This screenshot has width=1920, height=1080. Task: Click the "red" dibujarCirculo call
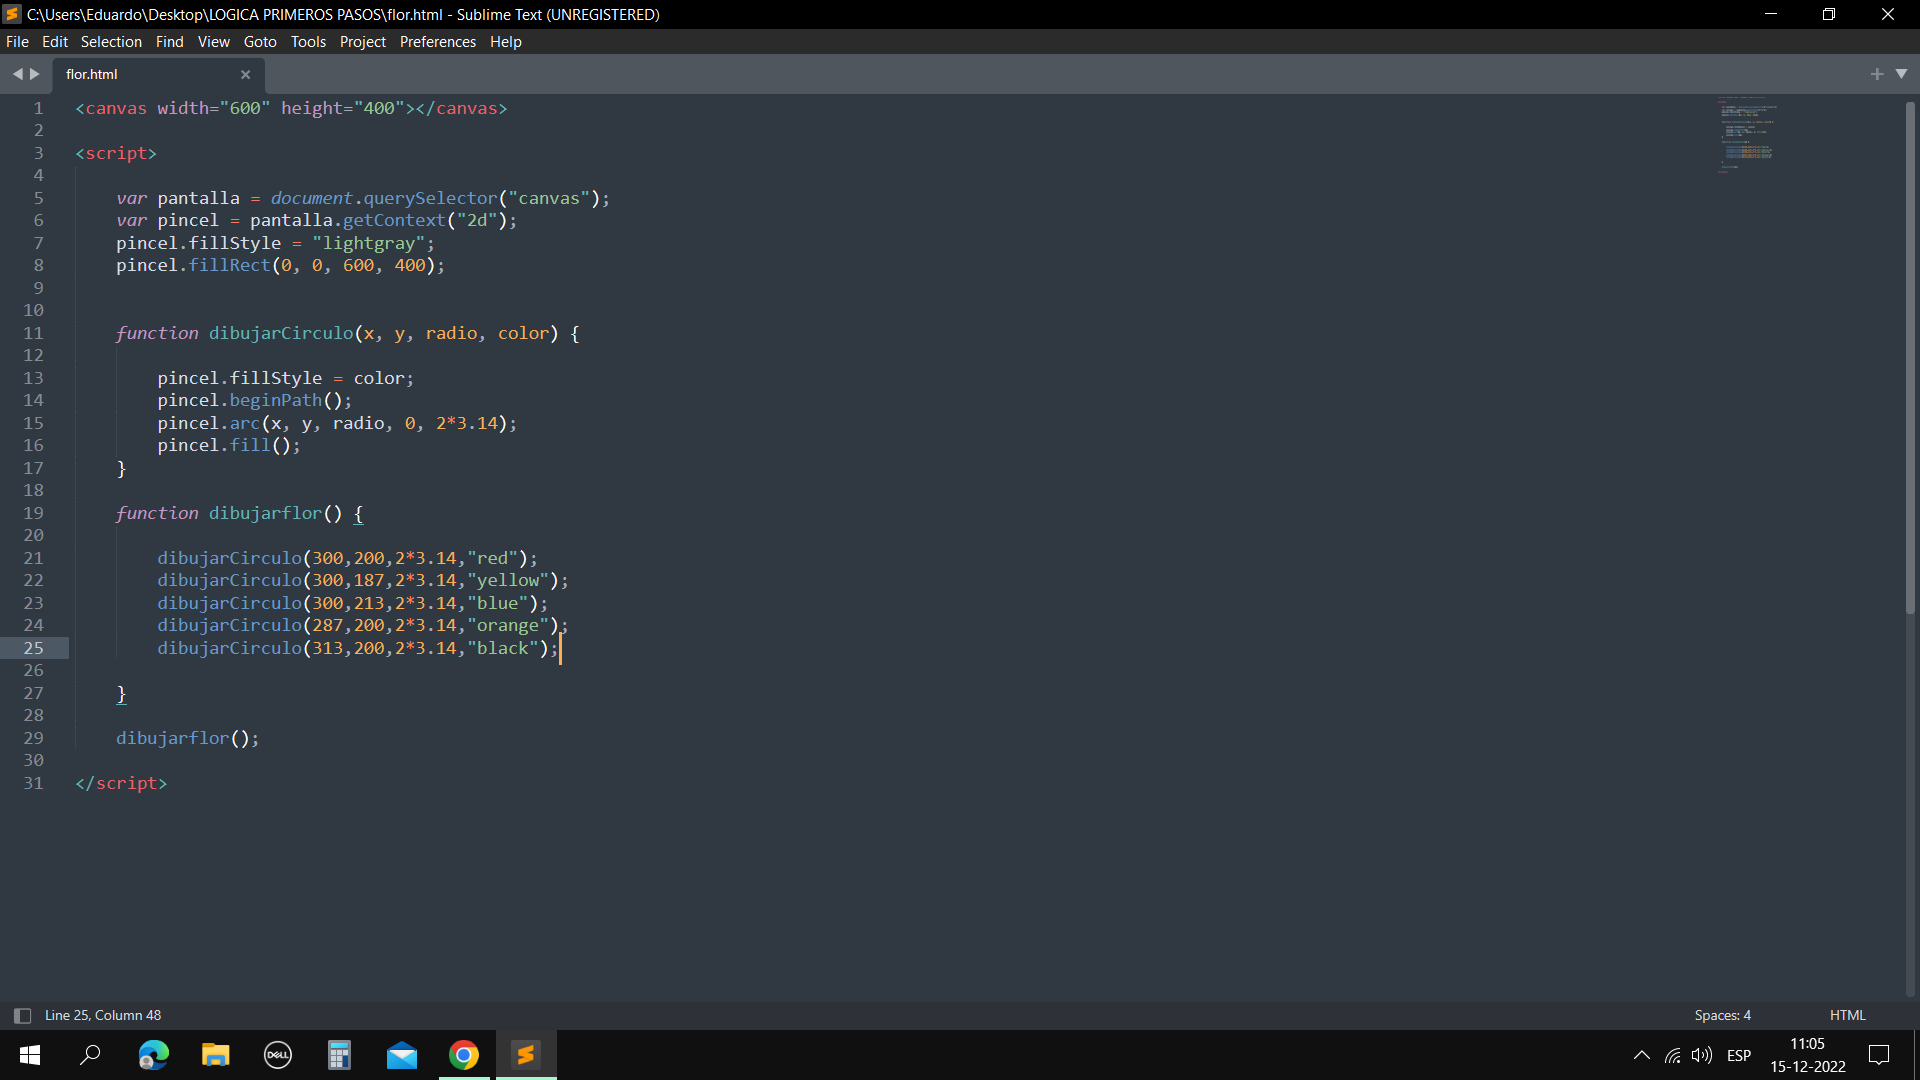(347, 558)
